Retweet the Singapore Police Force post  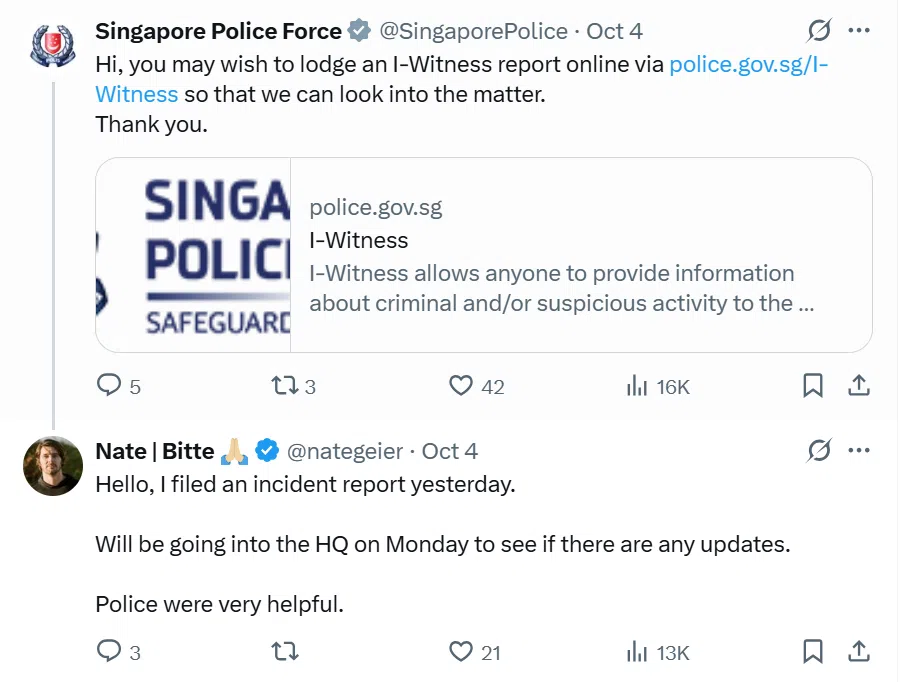[285, 386]
